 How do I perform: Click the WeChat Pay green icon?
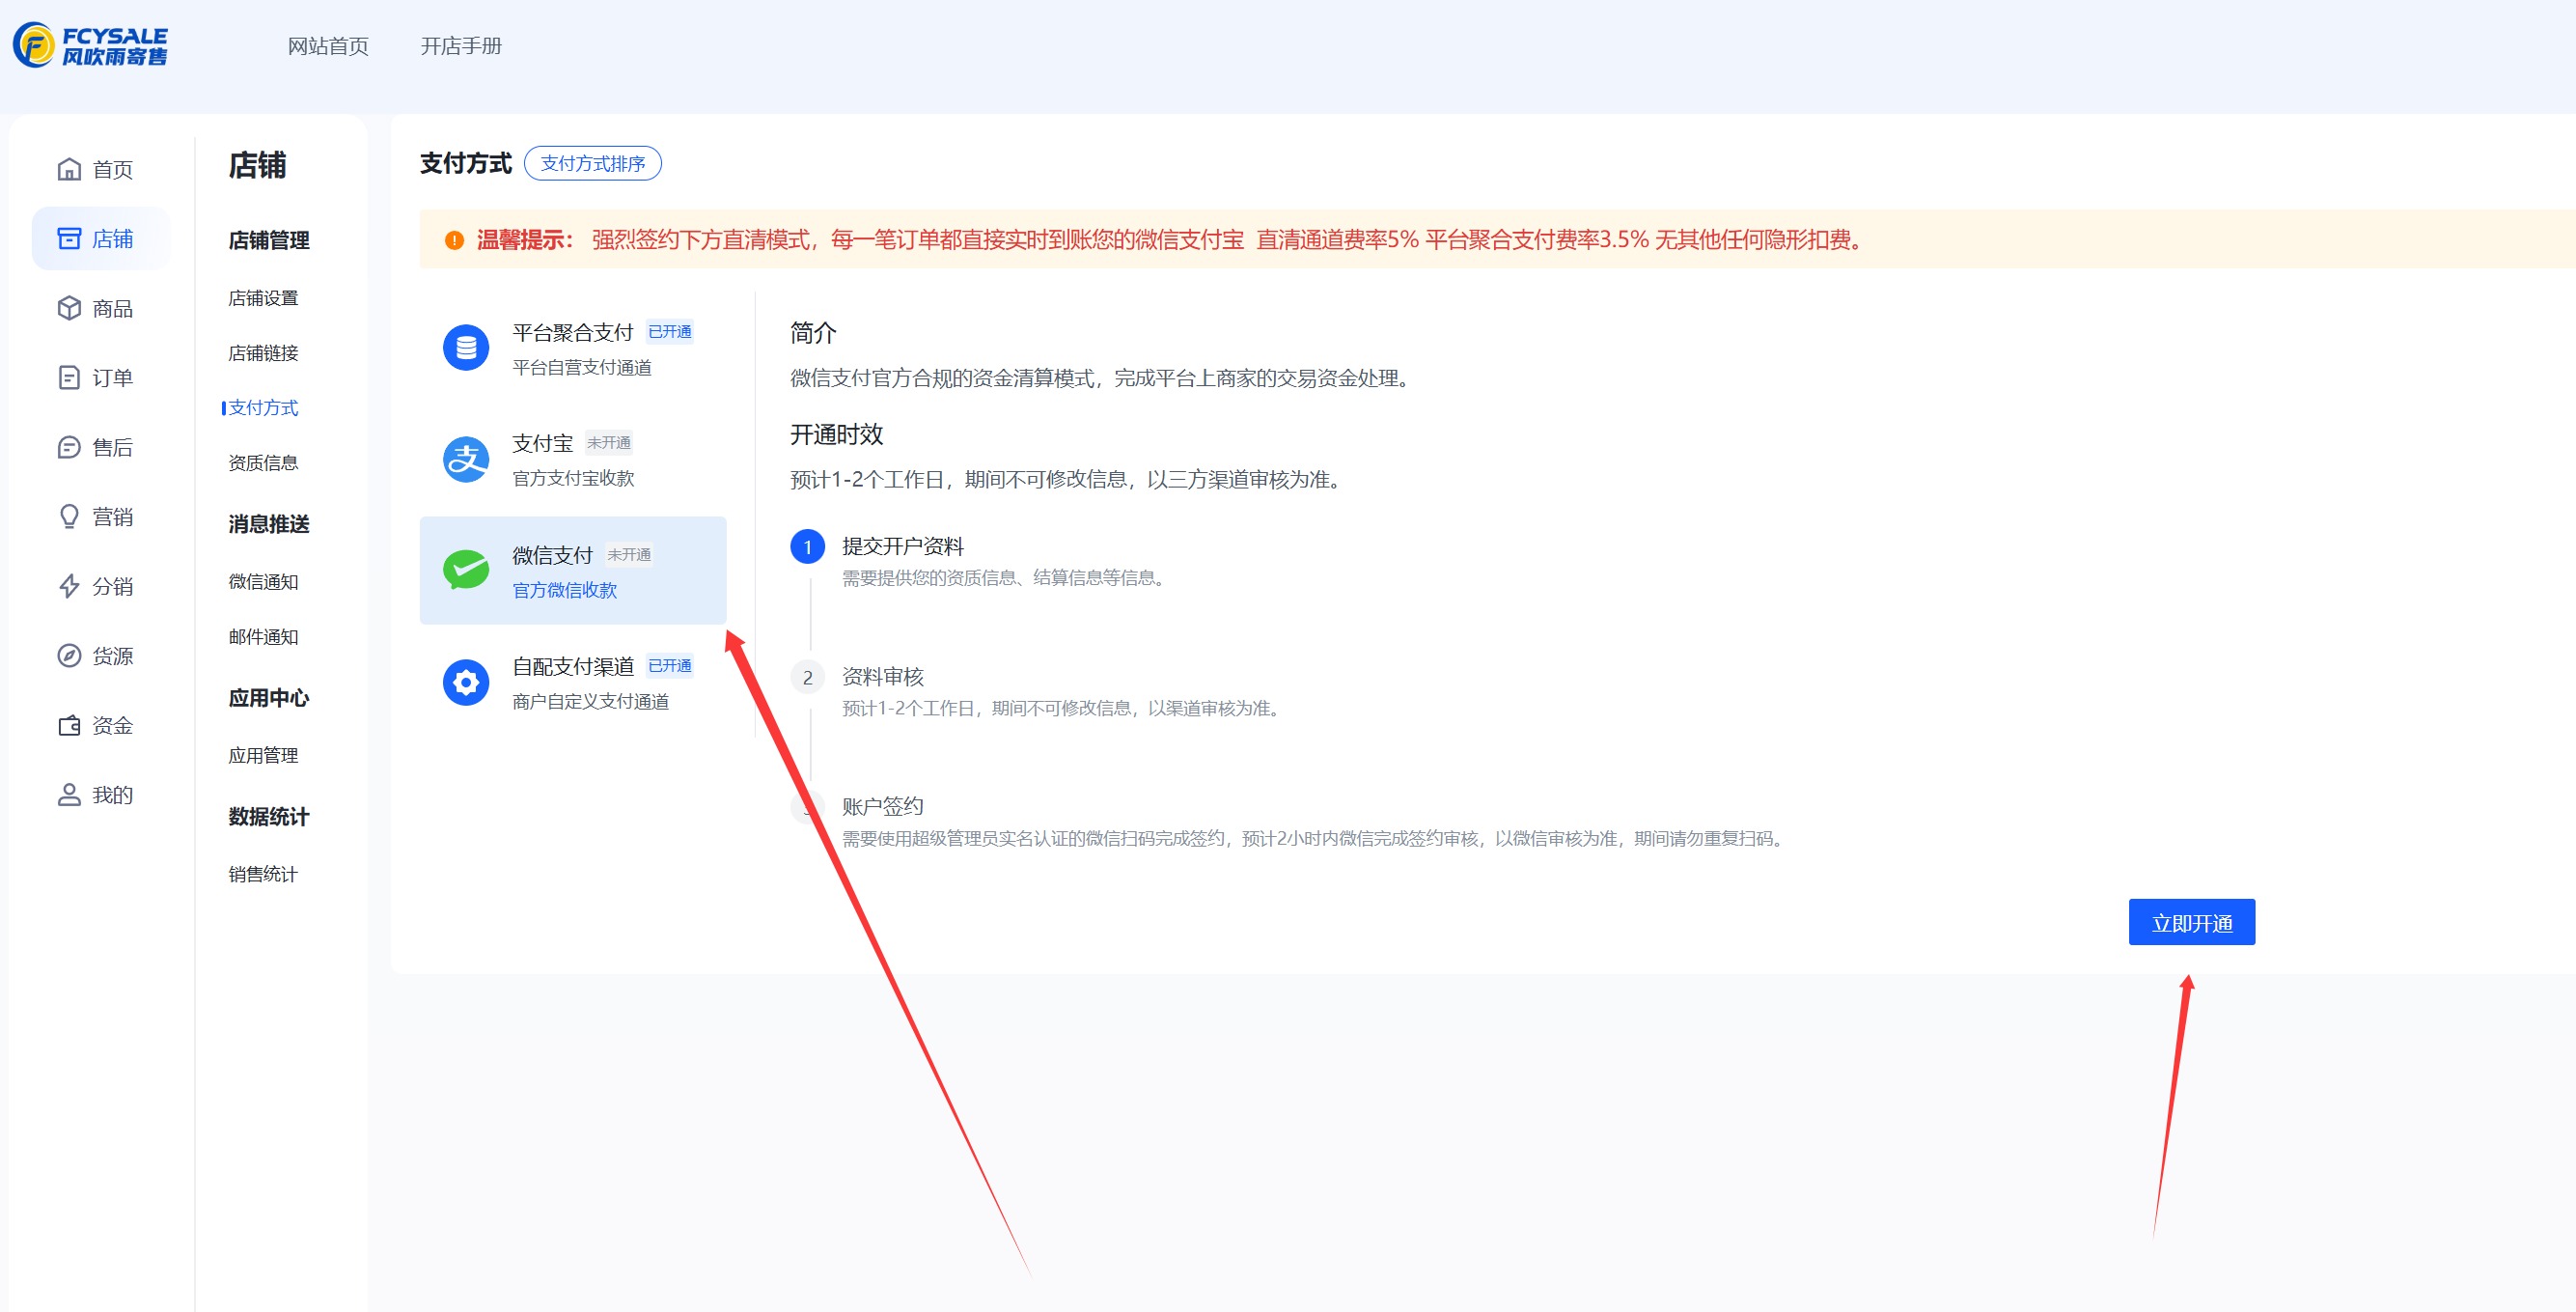[x=466, y=570]
